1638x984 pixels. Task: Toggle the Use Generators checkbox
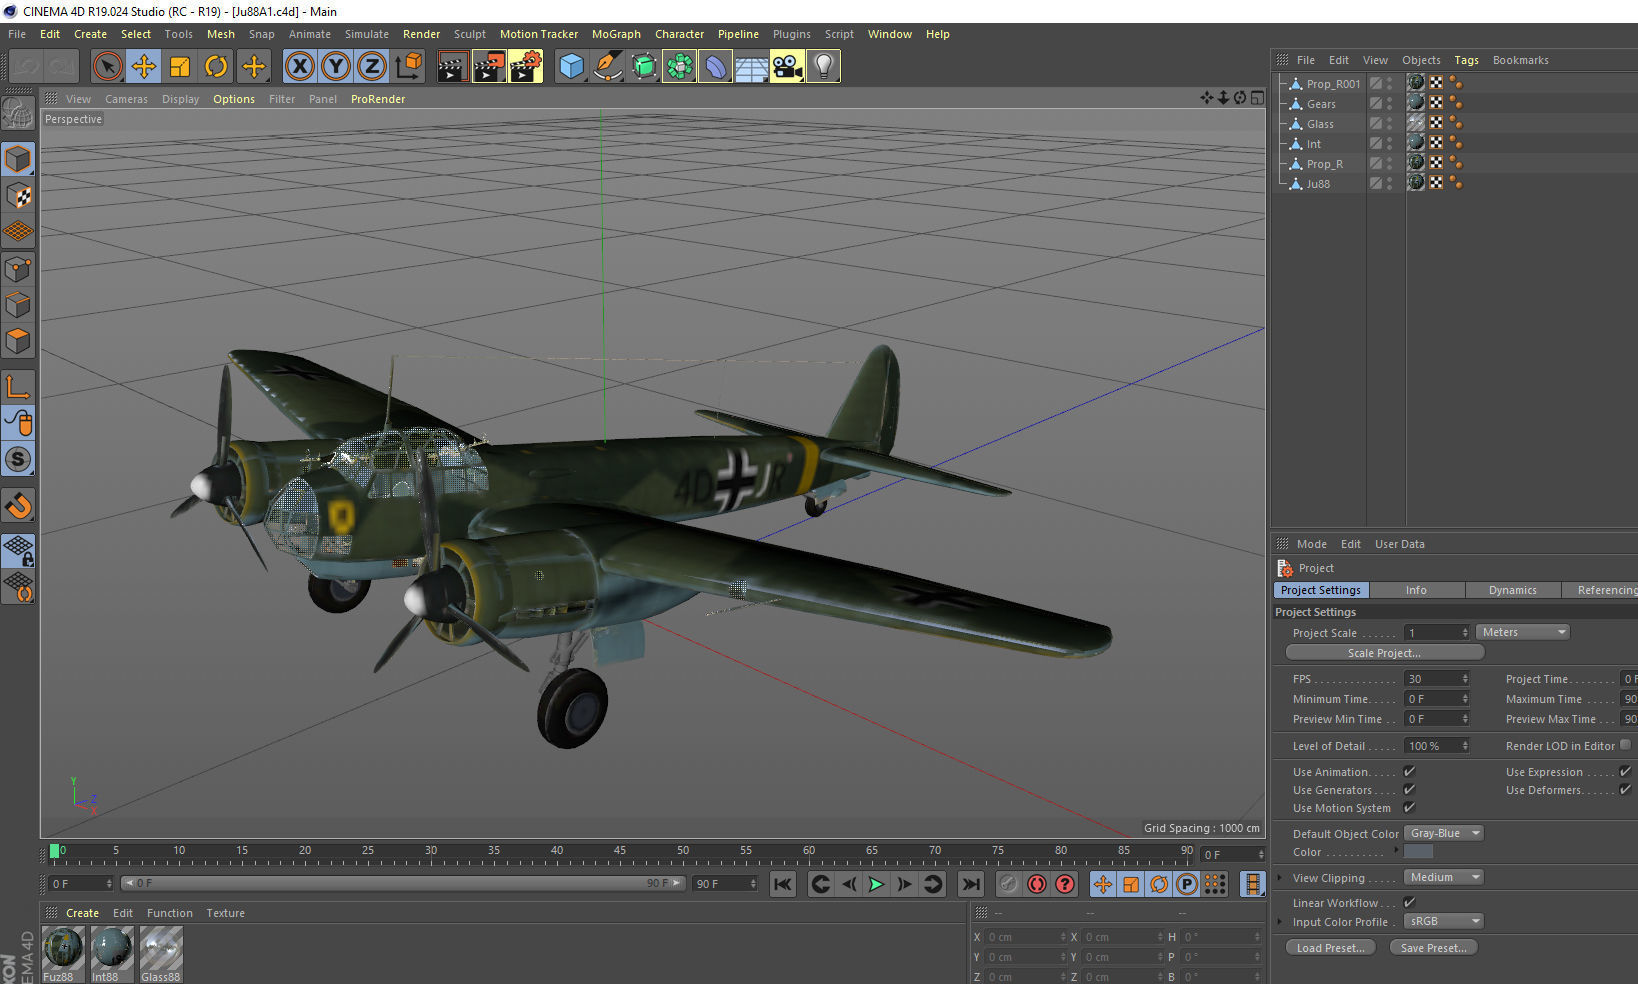click(x=1409, y=789)
